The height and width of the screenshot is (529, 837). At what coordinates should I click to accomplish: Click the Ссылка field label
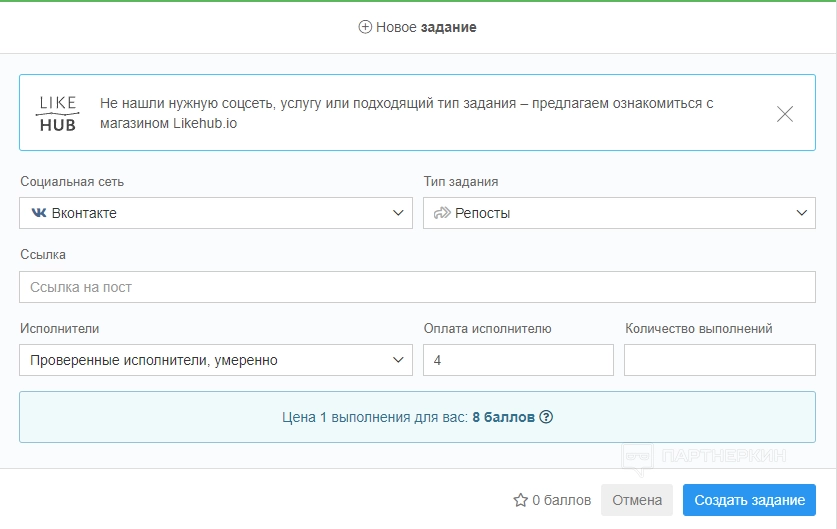click(43, 255)
